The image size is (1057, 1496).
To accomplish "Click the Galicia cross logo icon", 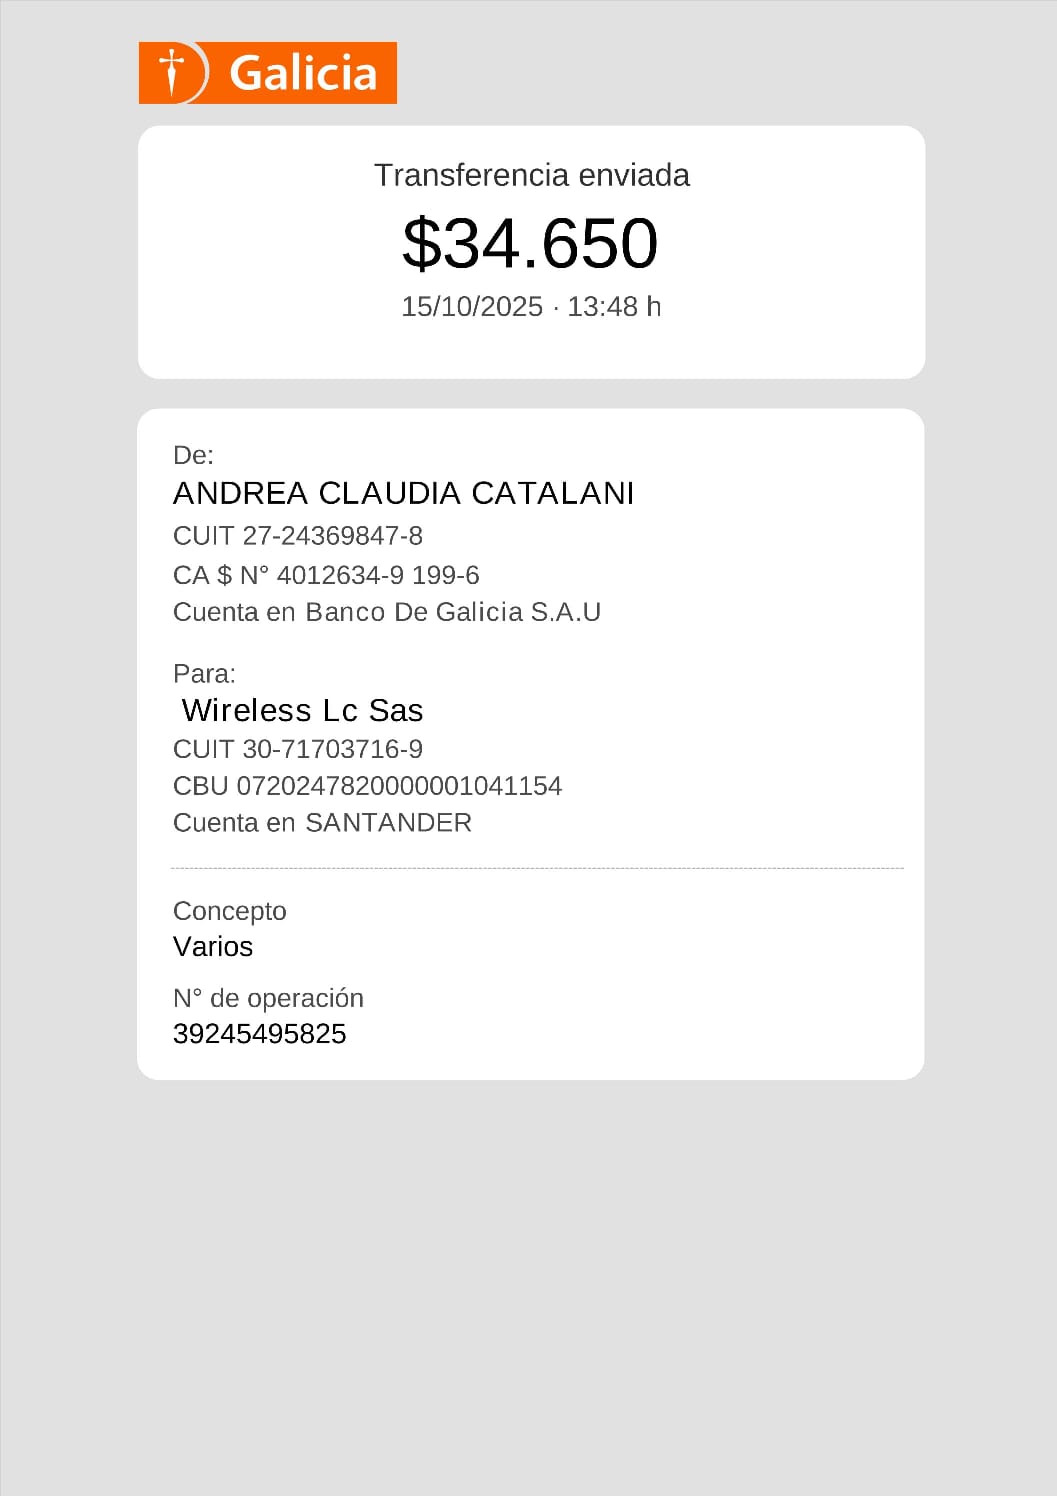I will pyautogui.click(x=173, y=72).
